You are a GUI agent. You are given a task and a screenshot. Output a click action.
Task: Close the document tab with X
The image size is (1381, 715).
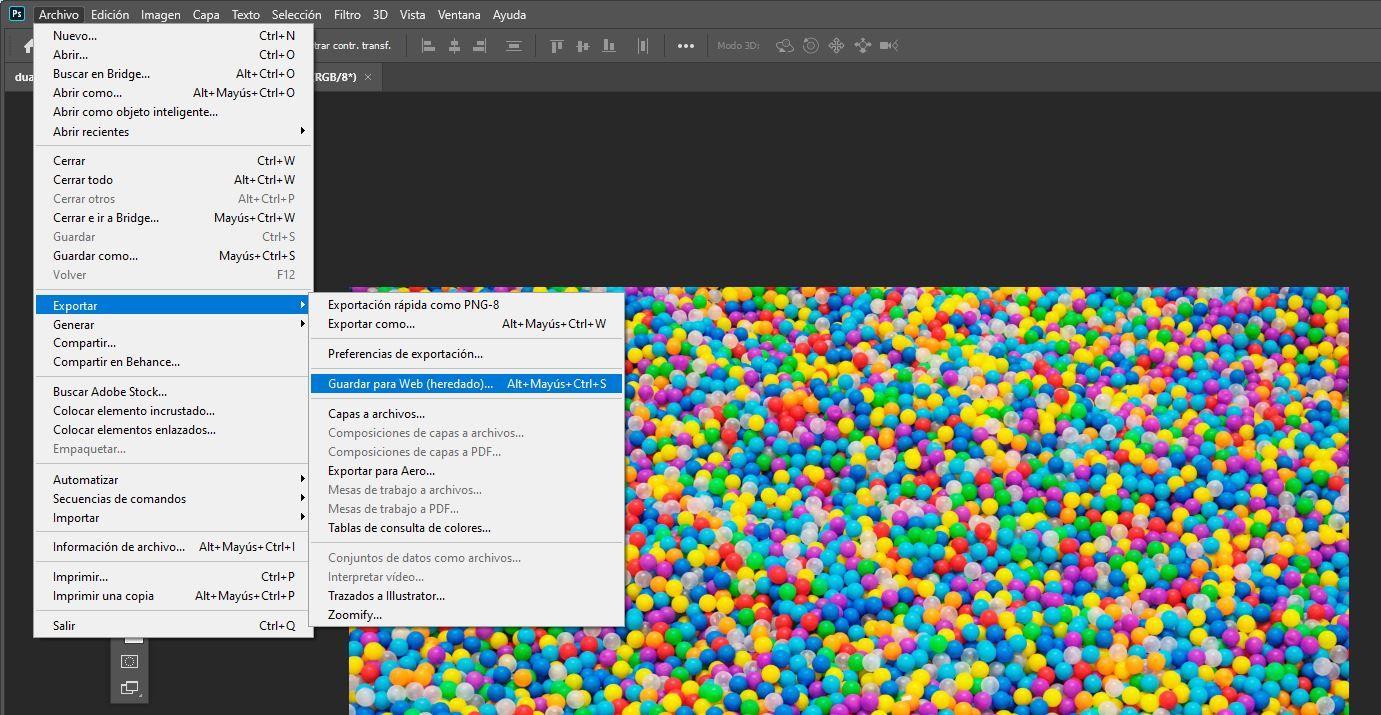click(368, 77)
